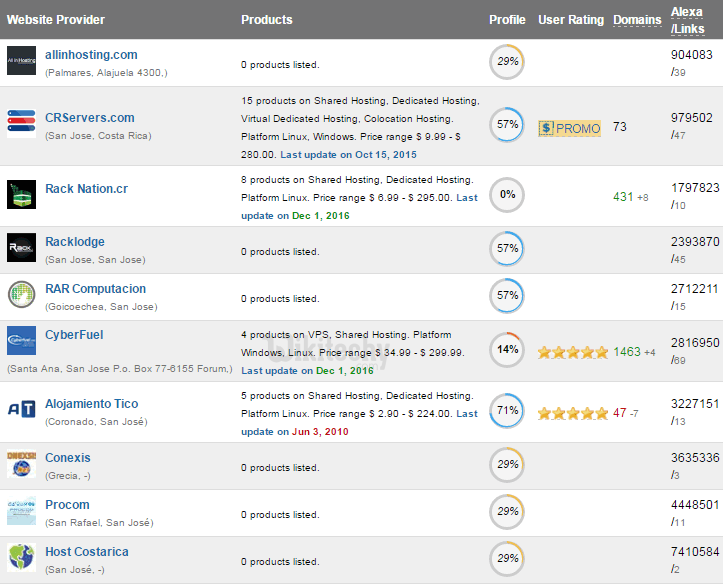Click the Alexa /Links column header

686,19
